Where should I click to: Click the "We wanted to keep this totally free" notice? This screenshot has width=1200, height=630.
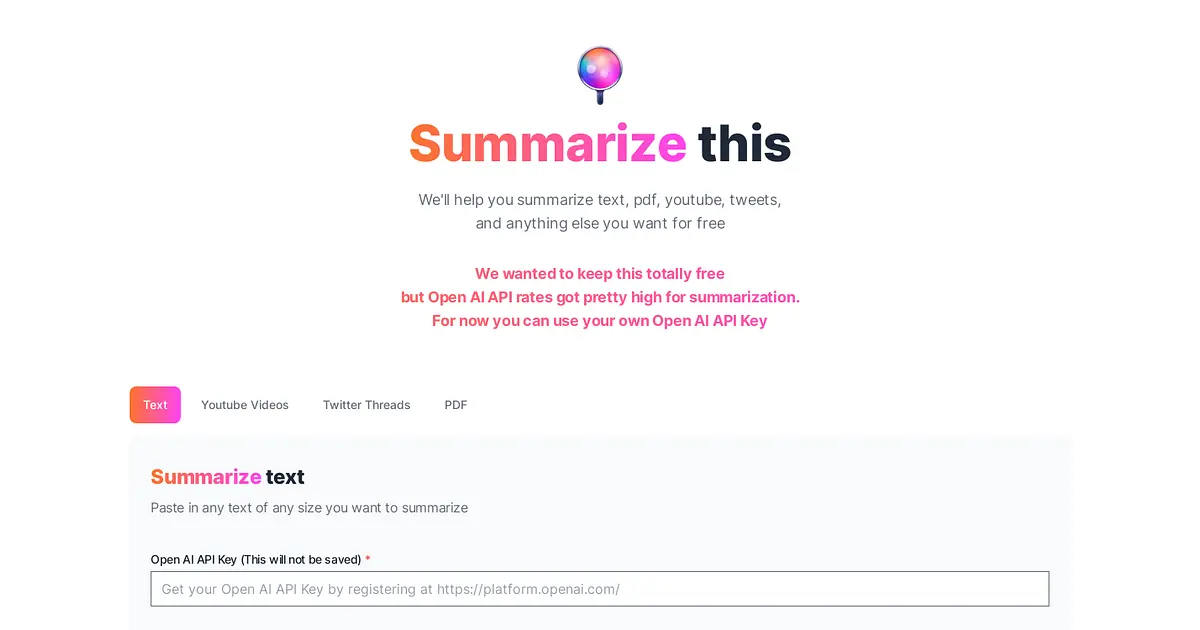pos(600,273)
